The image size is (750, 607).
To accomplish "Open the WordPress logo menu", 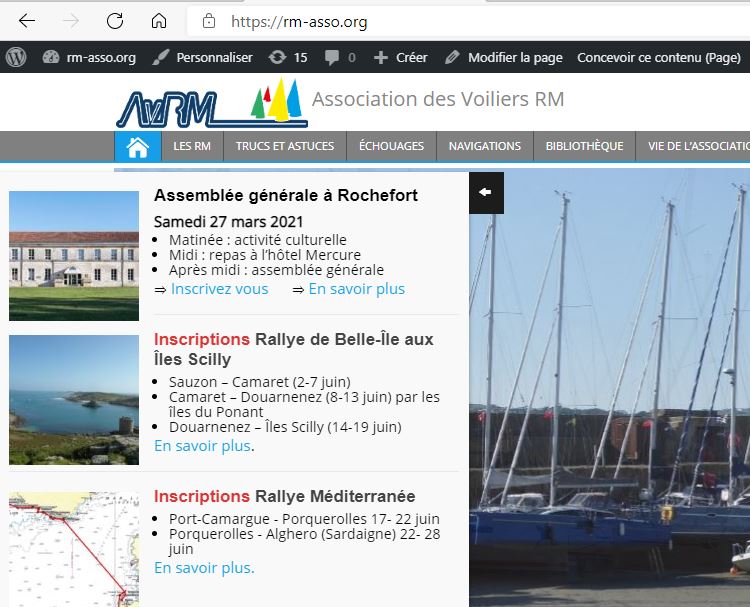I will coord(16,57).
